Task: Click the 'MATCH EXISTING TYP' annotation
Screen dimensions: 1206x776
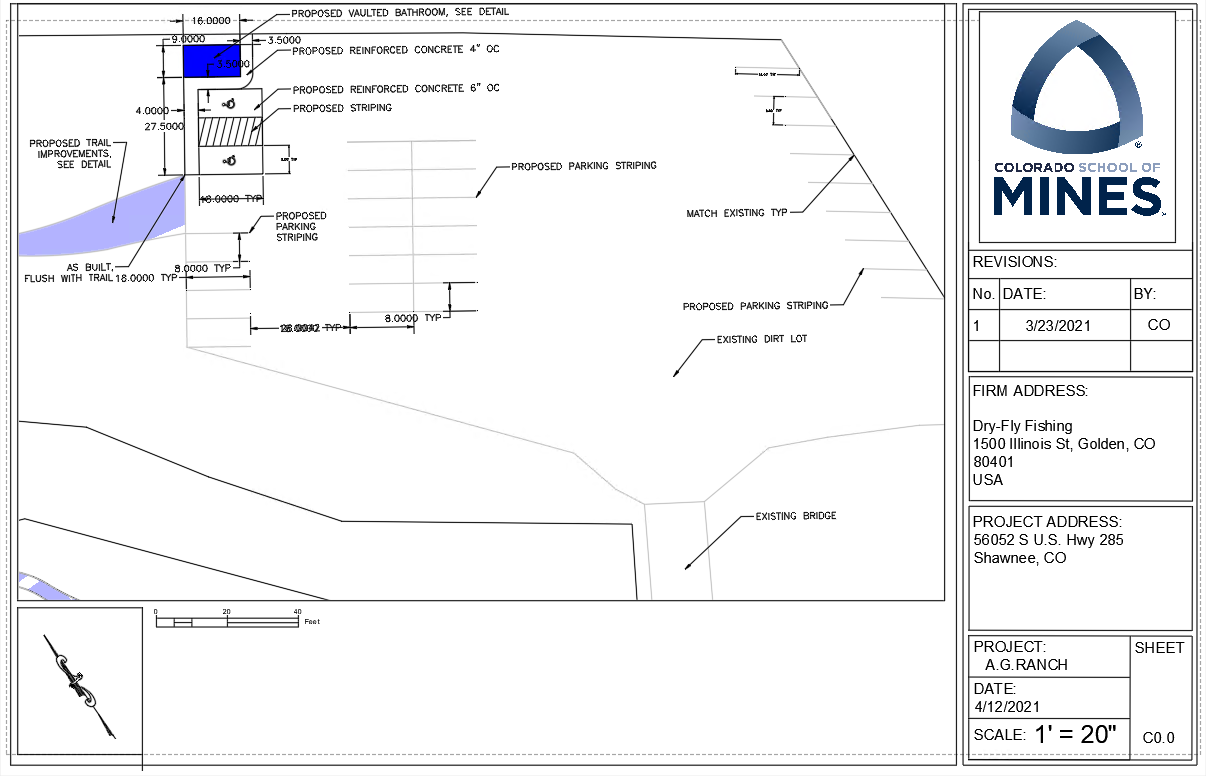Action: pos(737,213)
